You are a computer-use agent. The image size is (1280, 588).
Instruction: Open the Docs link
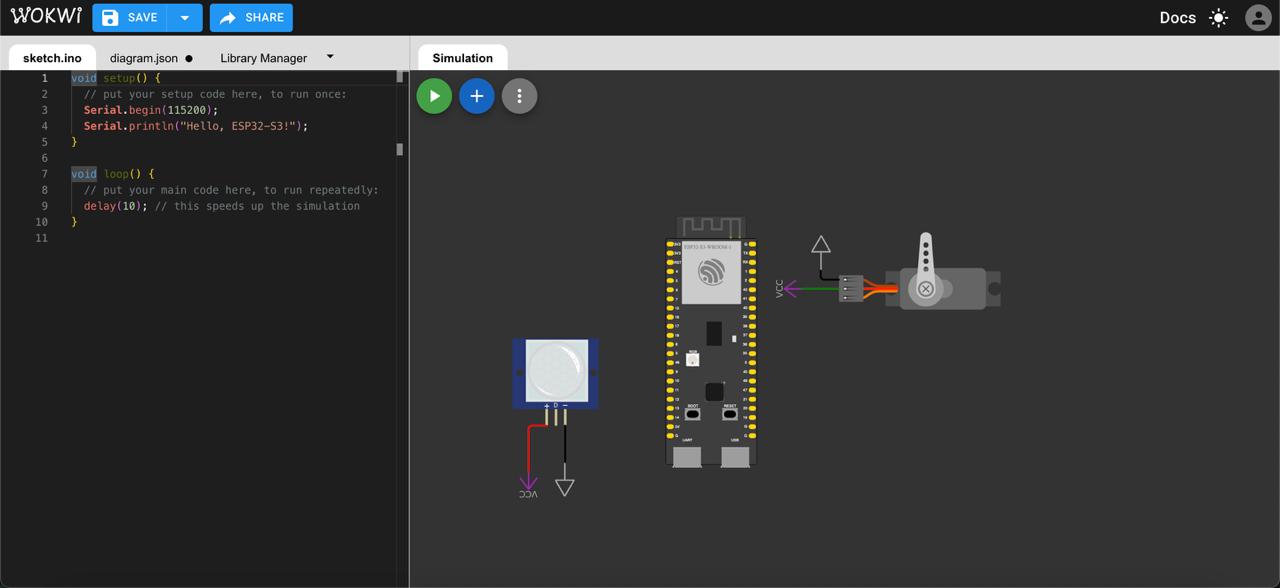[x=1177, y=18]
